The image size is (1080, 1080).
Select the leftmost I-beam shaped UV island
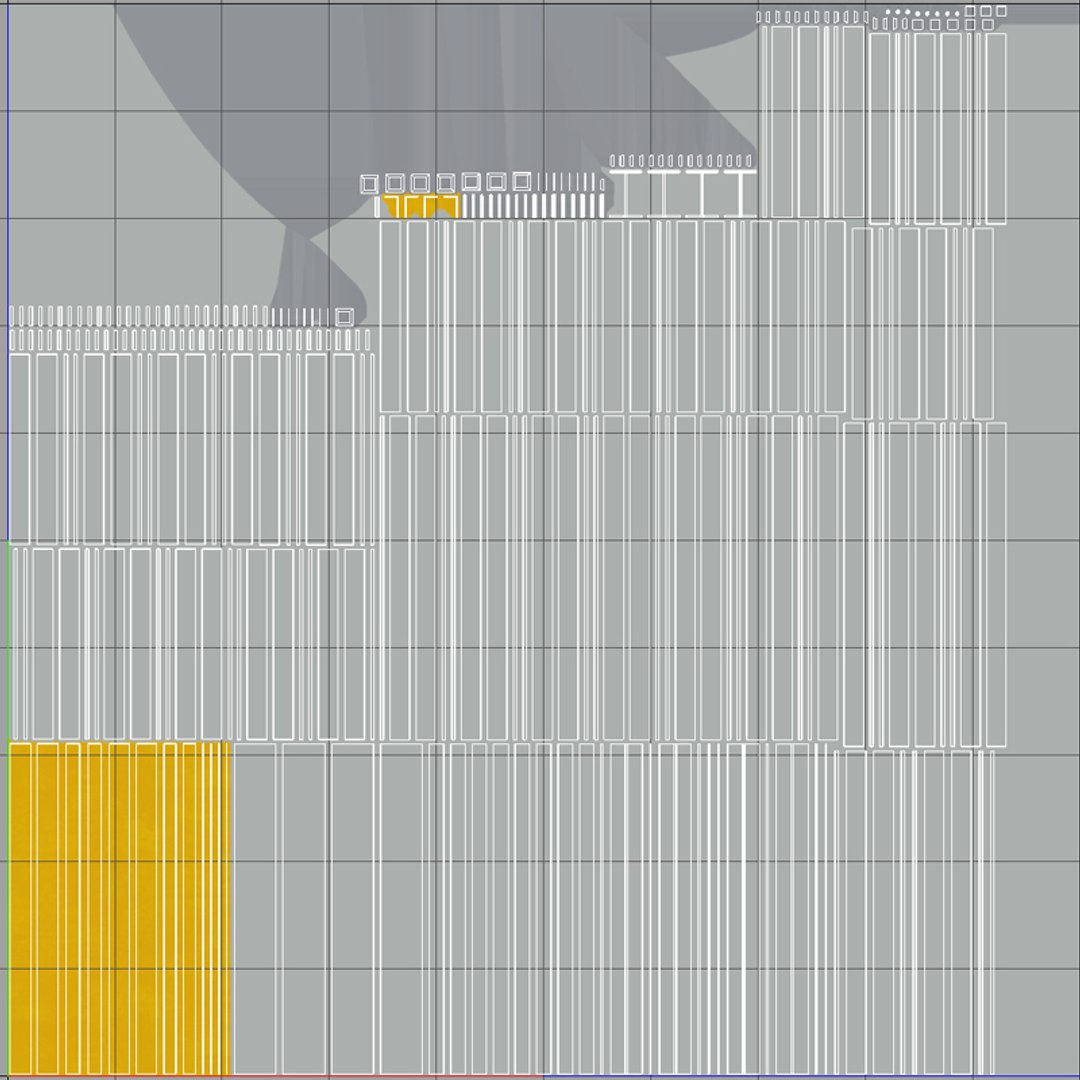[626, 194]
